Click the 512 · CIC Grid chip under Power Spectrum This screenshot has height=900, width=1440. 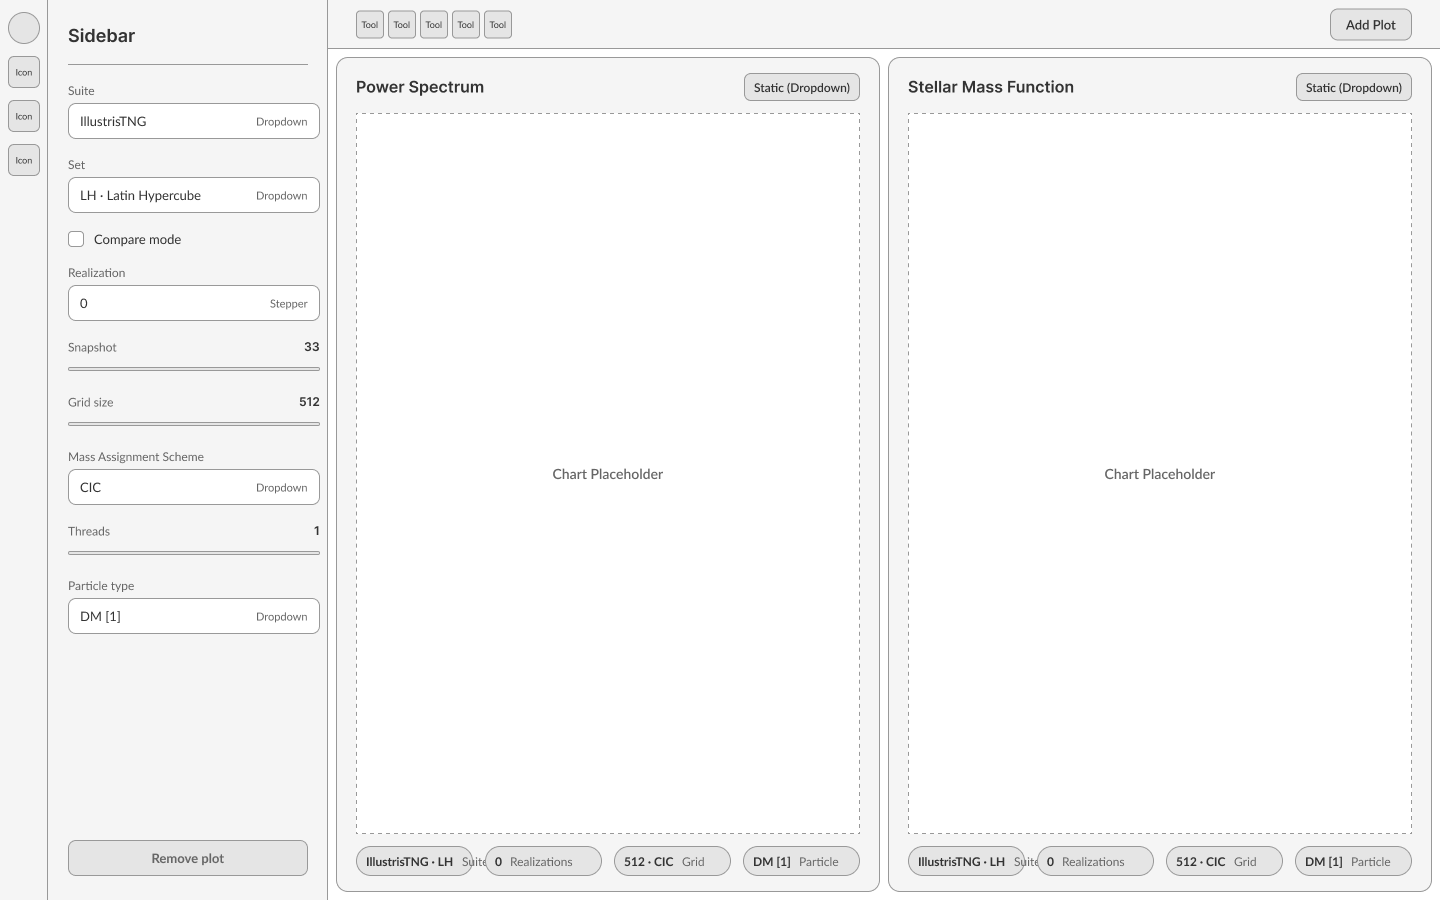(x=672, y=861)
